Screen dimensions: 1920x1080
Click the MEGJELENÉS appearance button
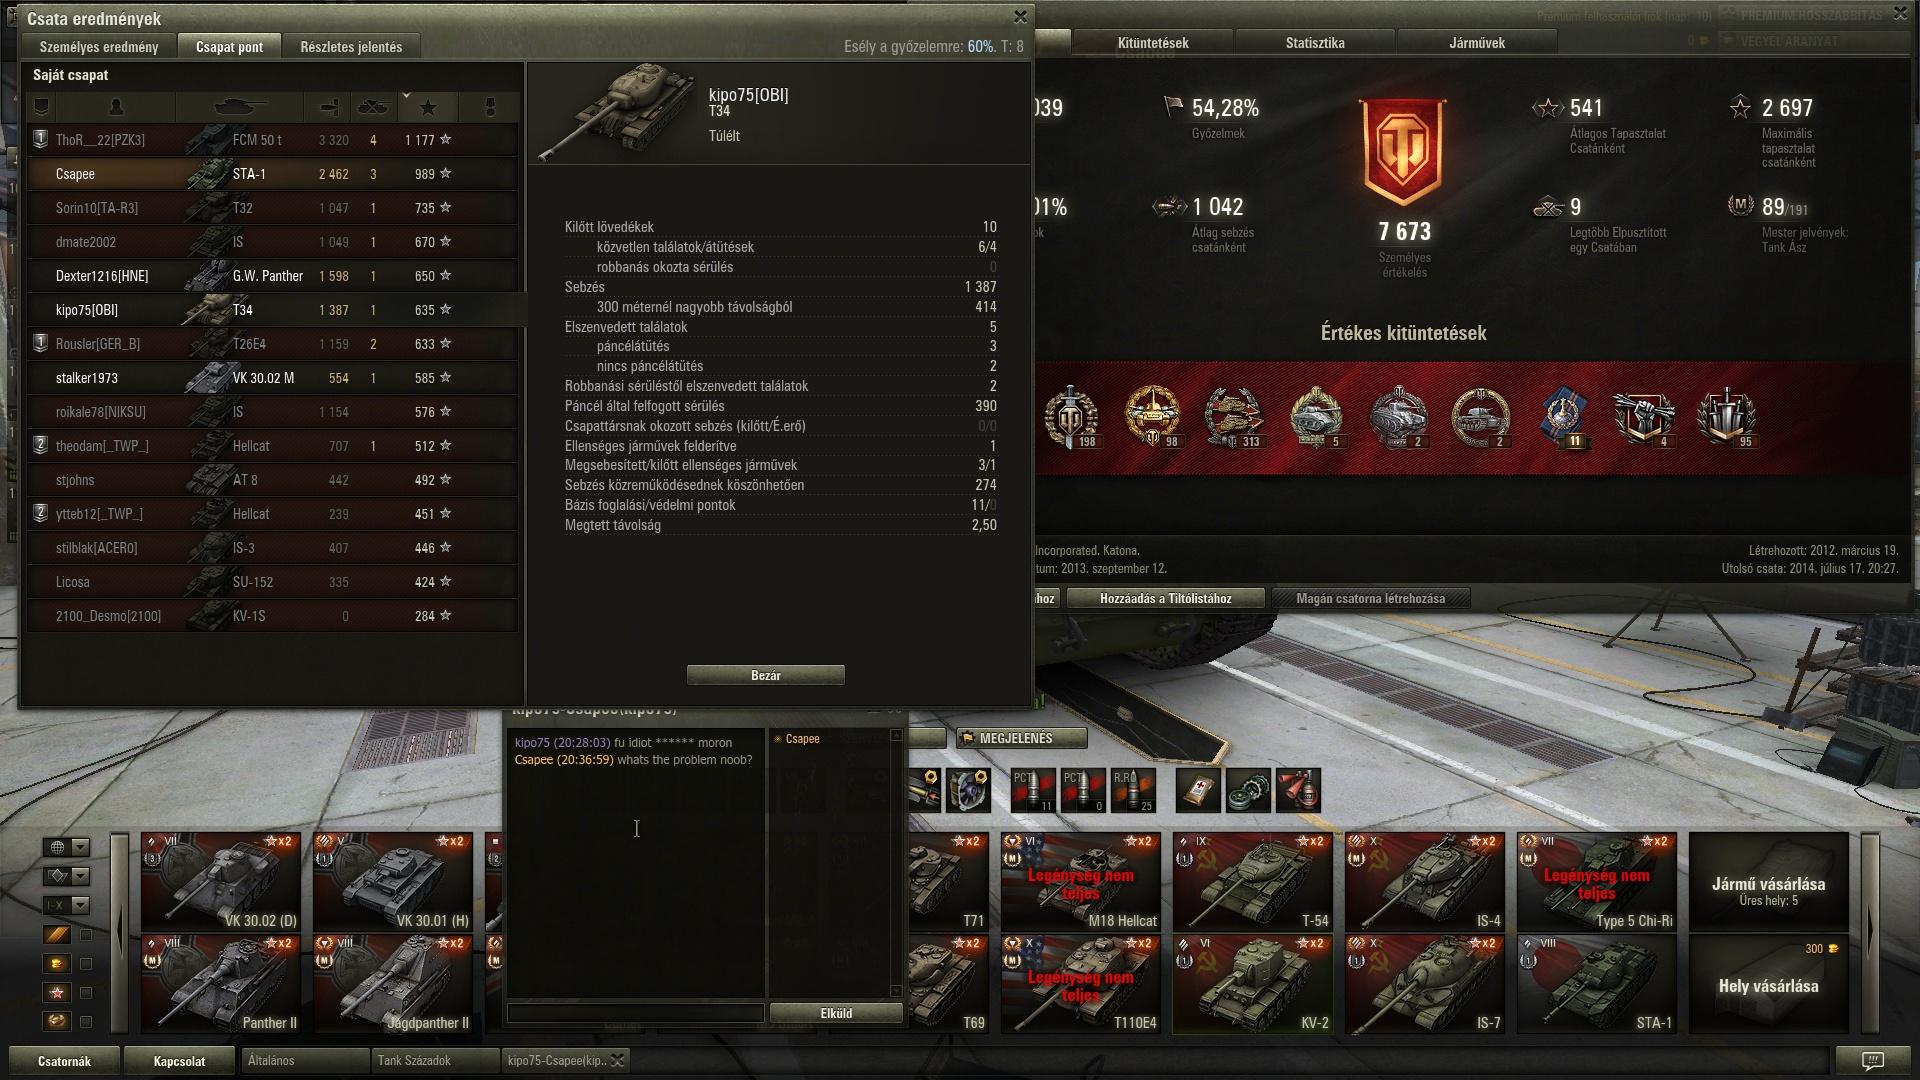coord(1021,738)
